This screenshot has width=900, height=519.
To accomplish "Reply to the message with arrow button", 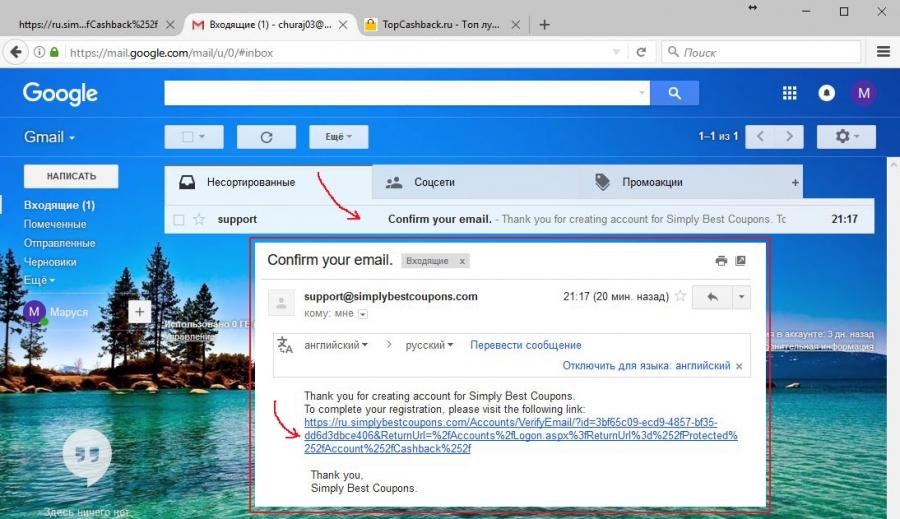I will (712, 297).
